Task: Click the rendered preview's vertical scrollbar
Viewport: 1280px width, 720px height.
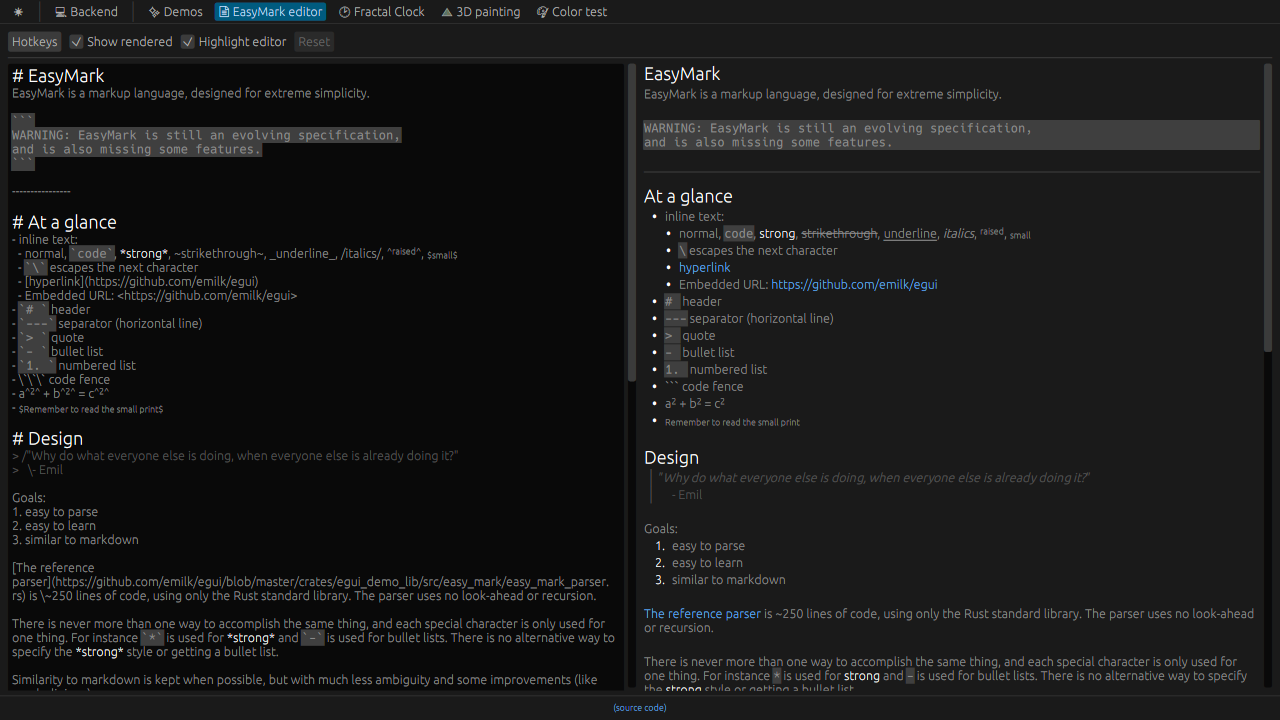Action: pyautogui.click(x=1267, y=205)
